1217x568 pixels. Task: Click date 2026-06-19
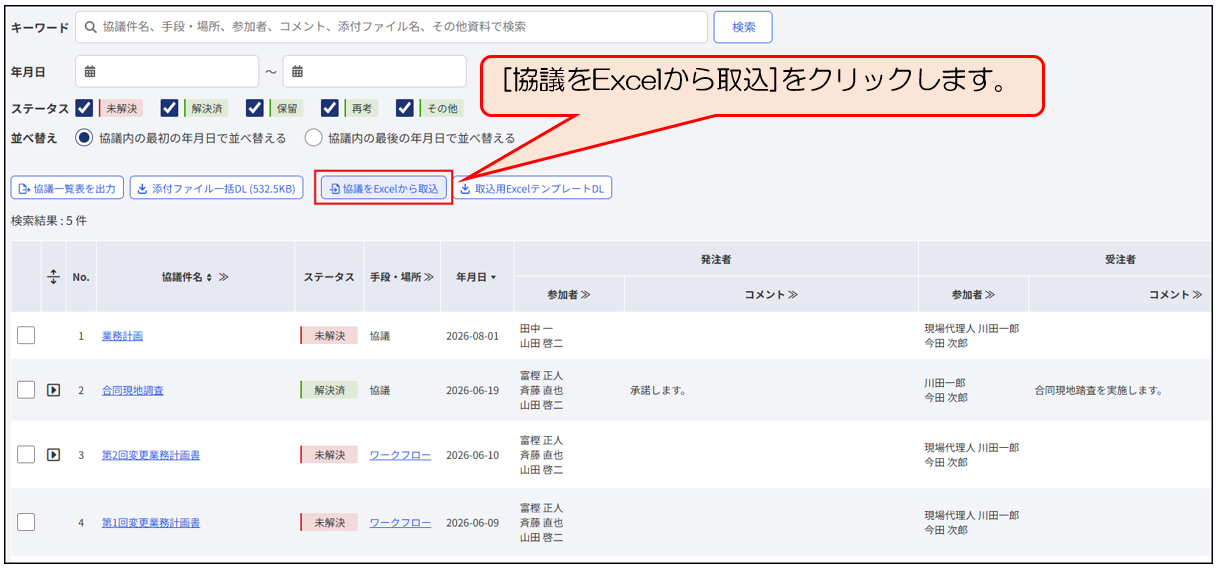tap(472, 390)
